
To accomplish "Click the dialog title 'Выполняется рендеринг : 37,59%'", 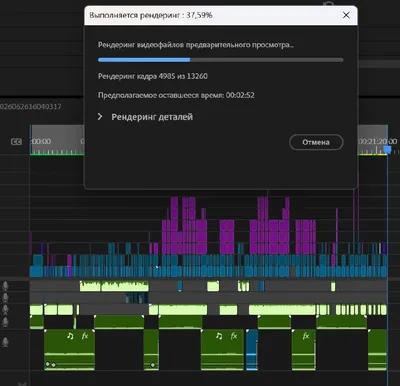I will 151,15.
